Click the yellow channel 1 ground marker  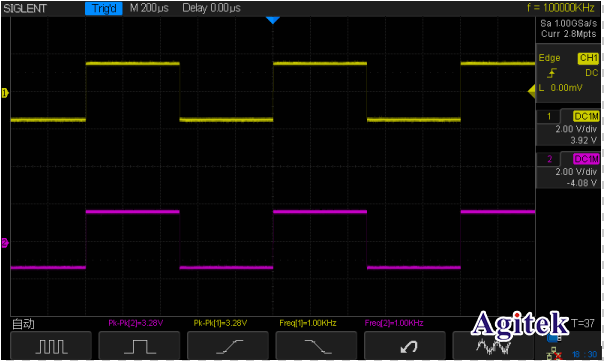point(5,93)
